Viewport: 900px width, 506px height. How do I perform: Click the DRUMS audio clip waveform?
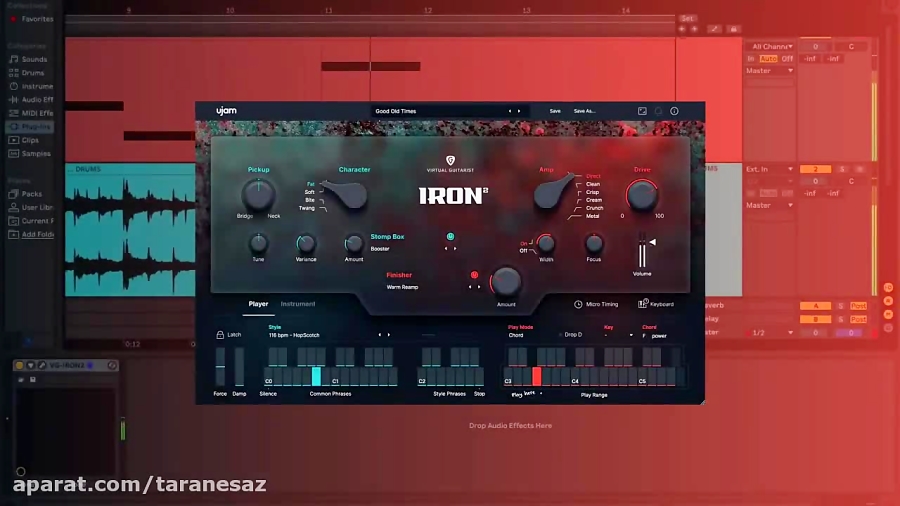[x=130, y=235]
